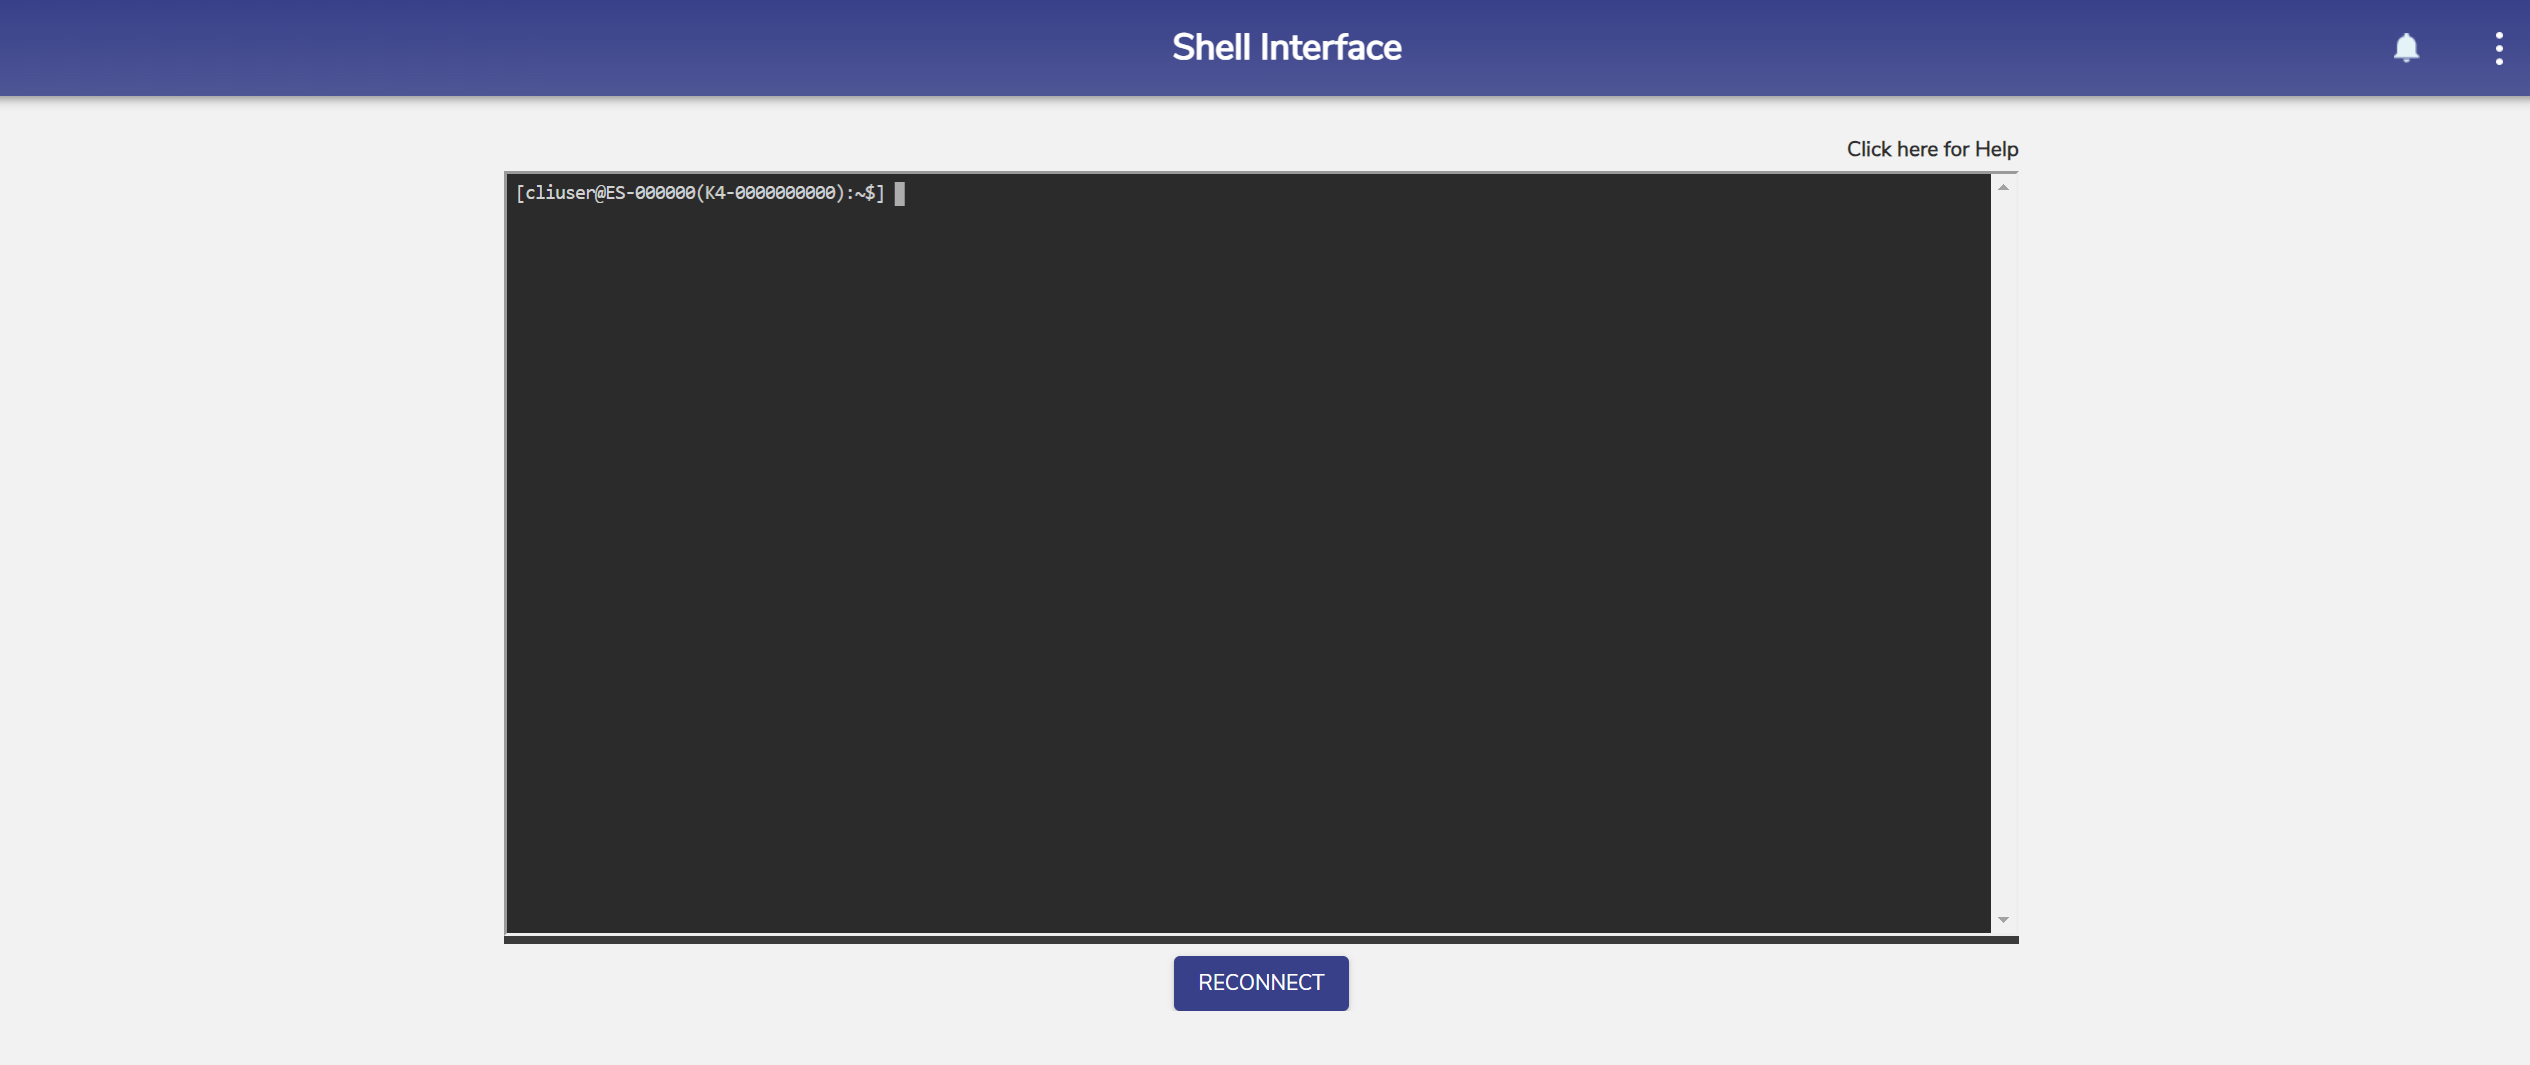Click the 'Shell Interface' page title

click(x=1286, y=48)
